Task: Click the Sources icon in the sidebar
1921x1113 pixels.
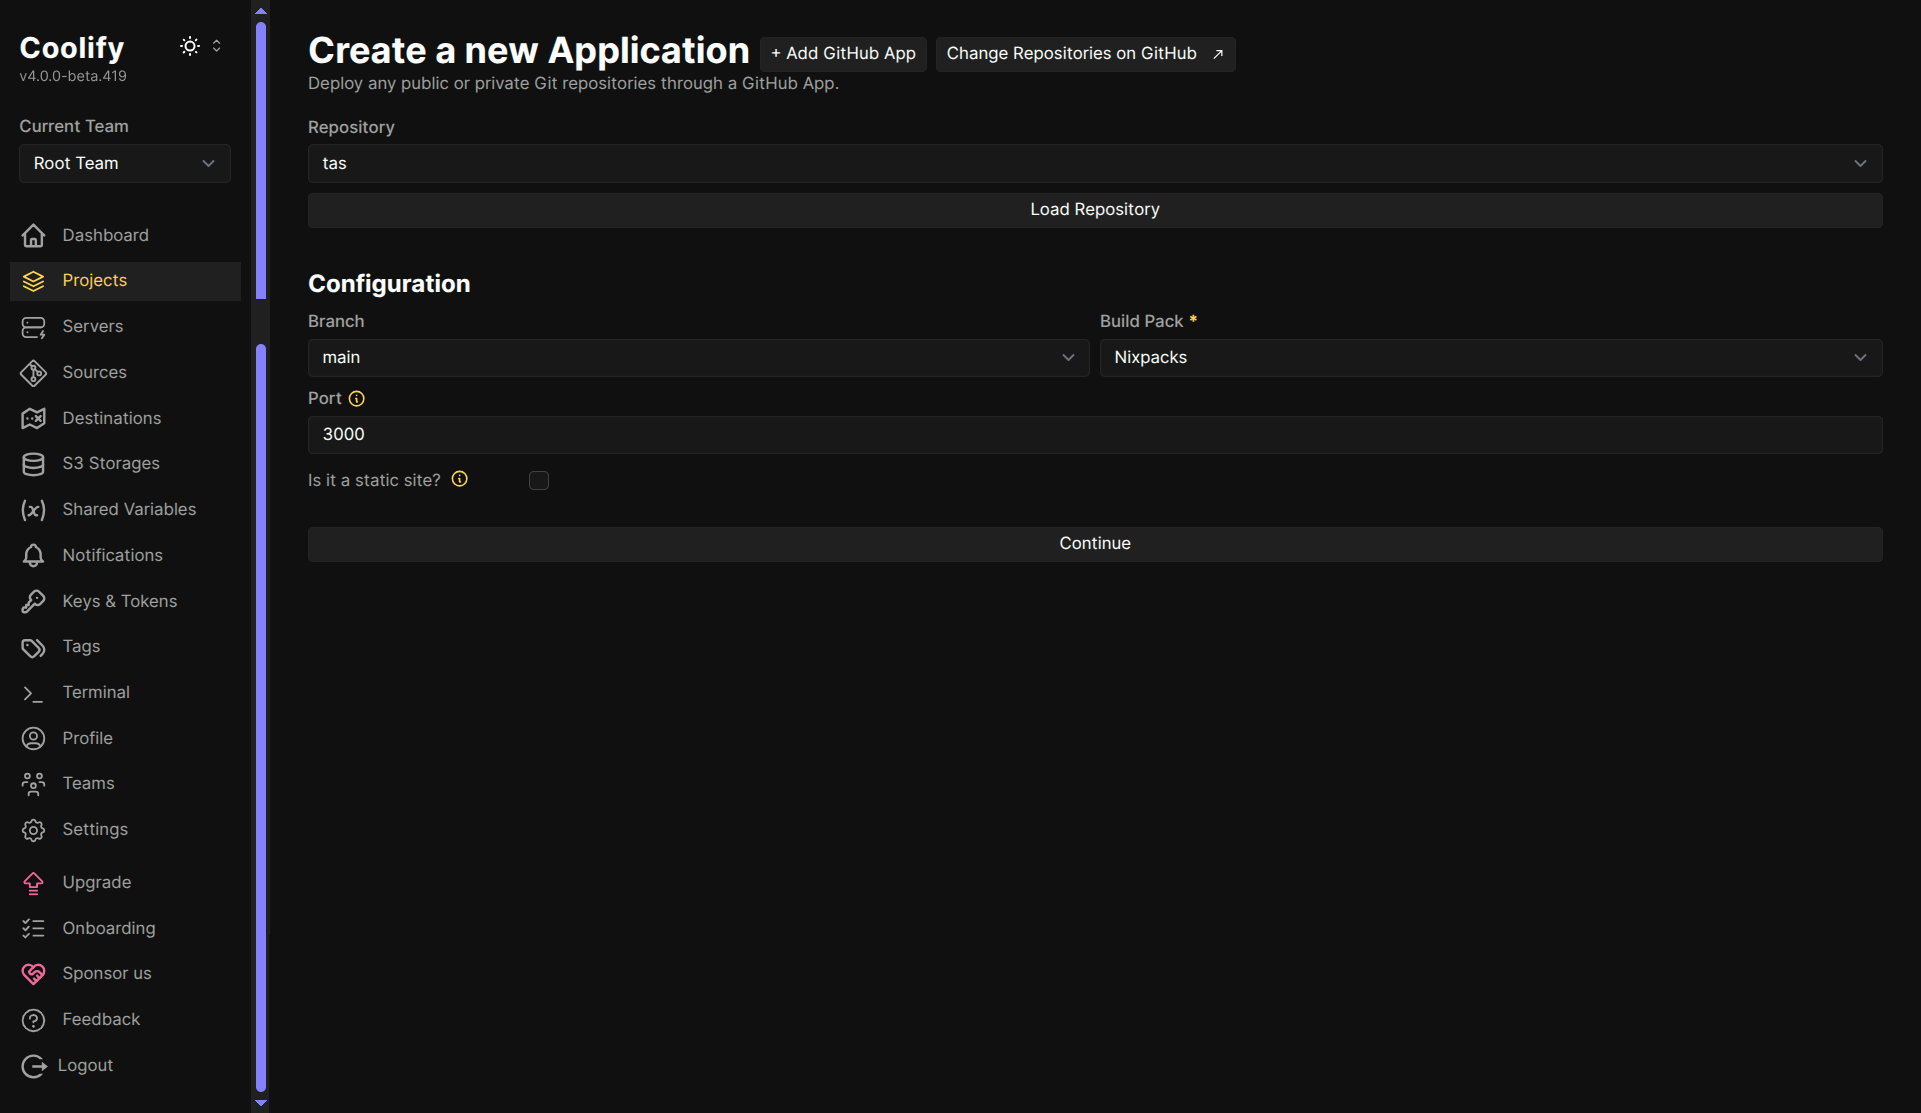Action: pyautogui.click(x=33, y=372)
